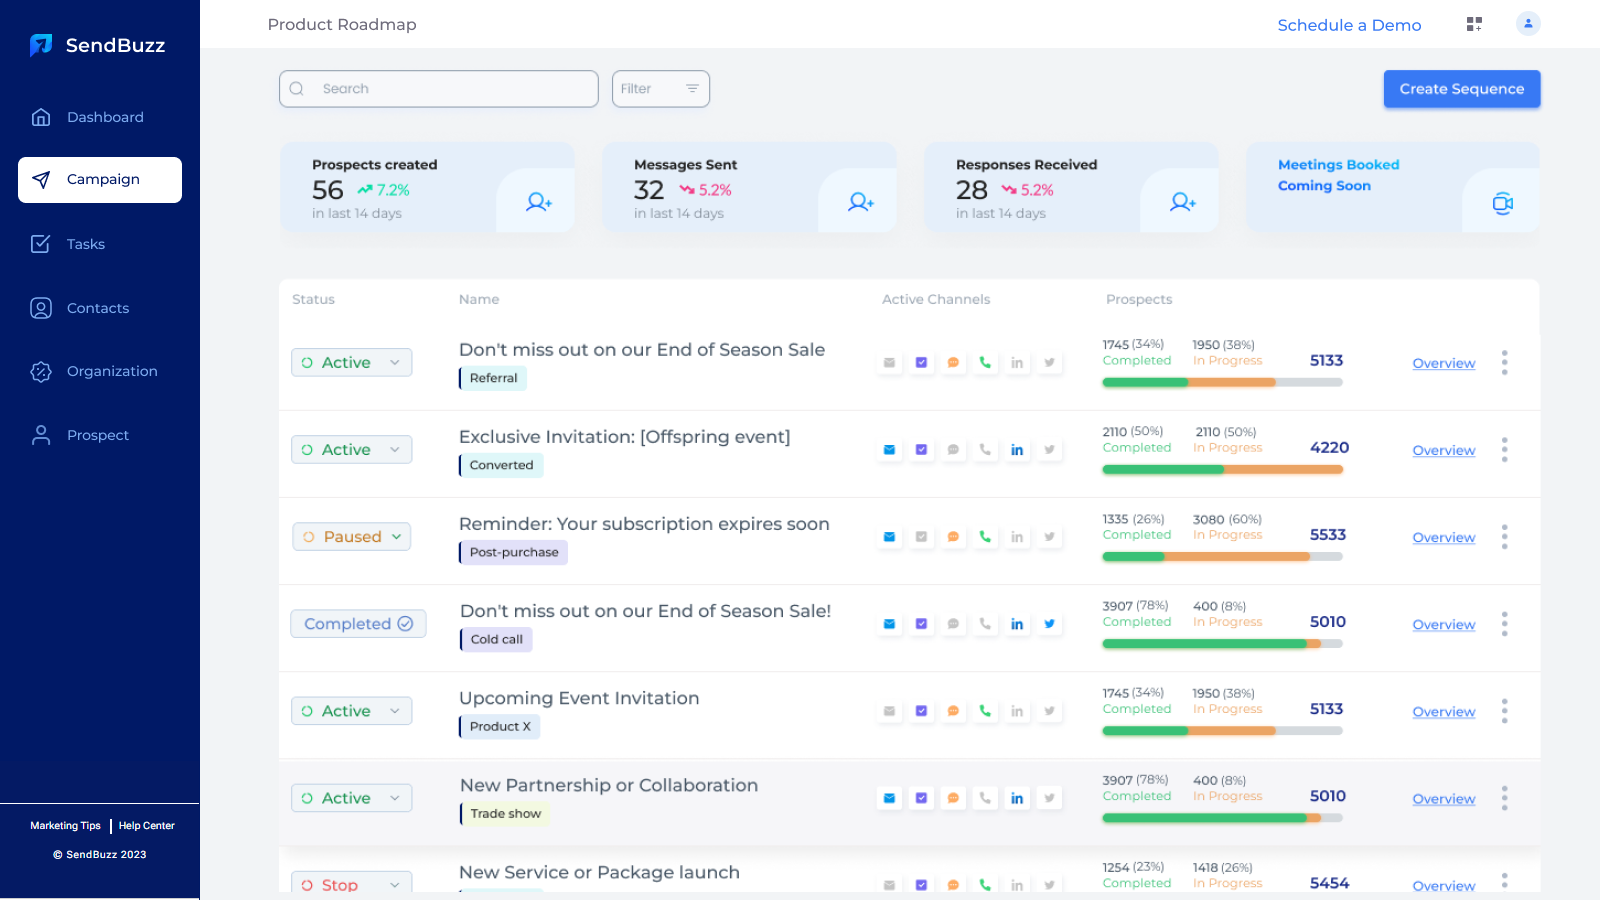The width and height of the screenshot is (1600, 900).
Task: Open Active status dropdown for Upcoming Event Invitation
Action: [352, 711]
